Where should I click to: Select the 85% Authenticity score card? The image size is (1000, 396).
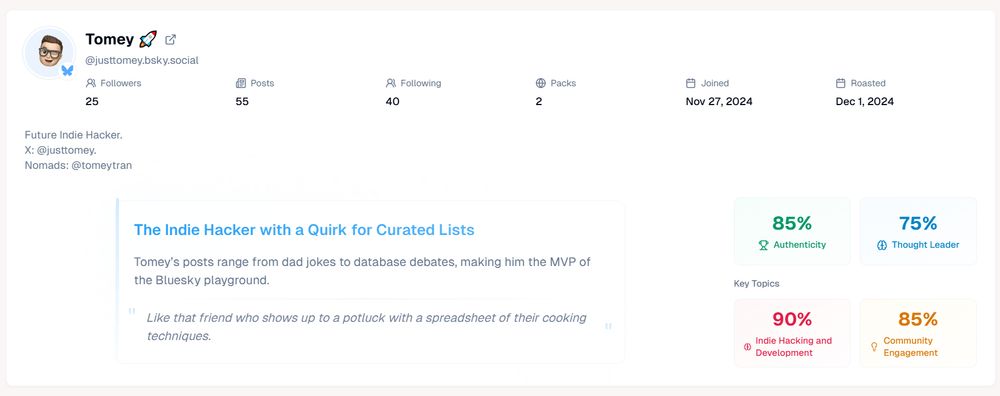[x=791, y=231]
